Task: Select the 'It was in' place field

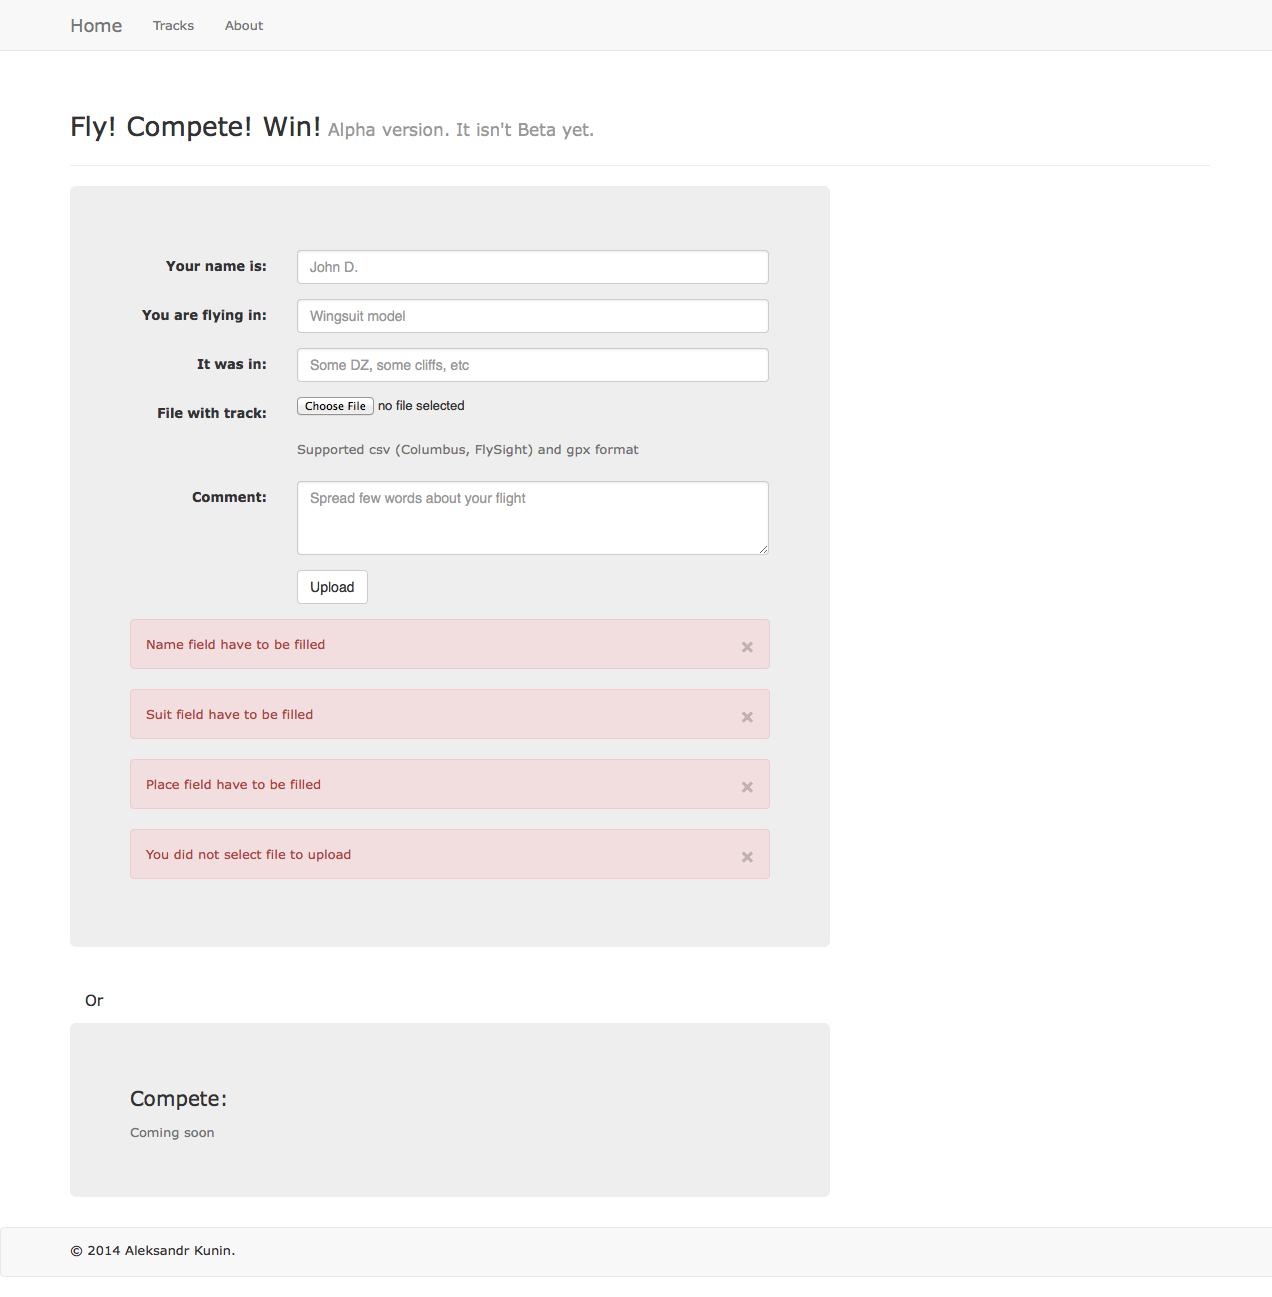Action: click(x=533, y=365)
